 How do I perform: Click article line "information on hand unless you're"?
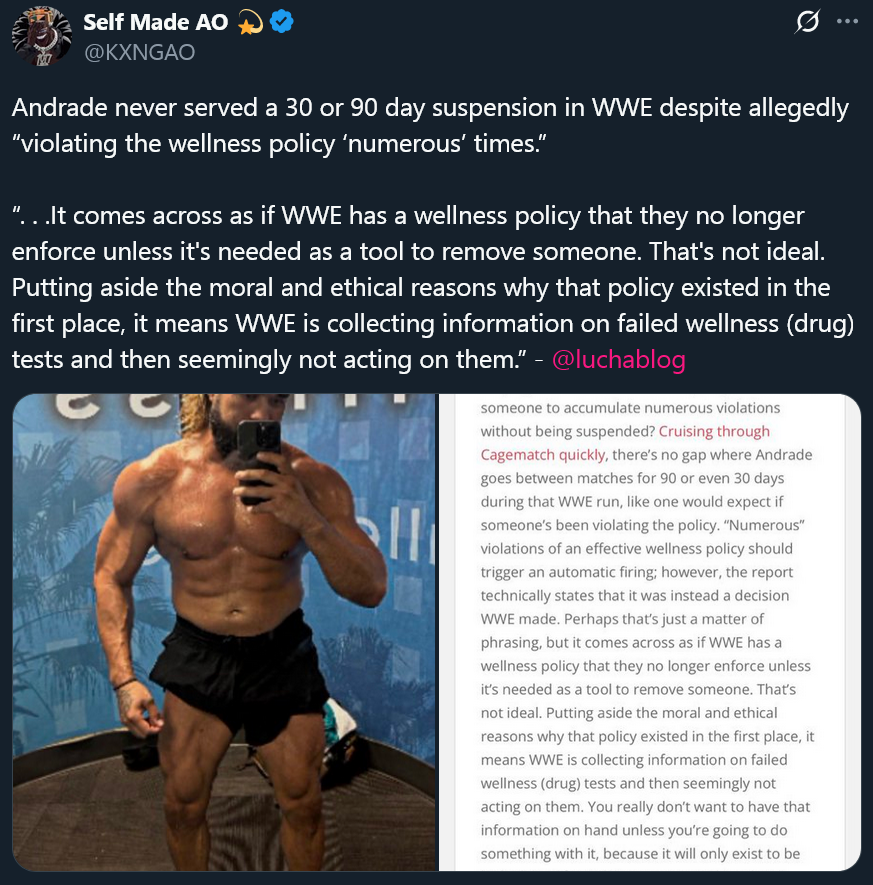(x=634, y=830)
